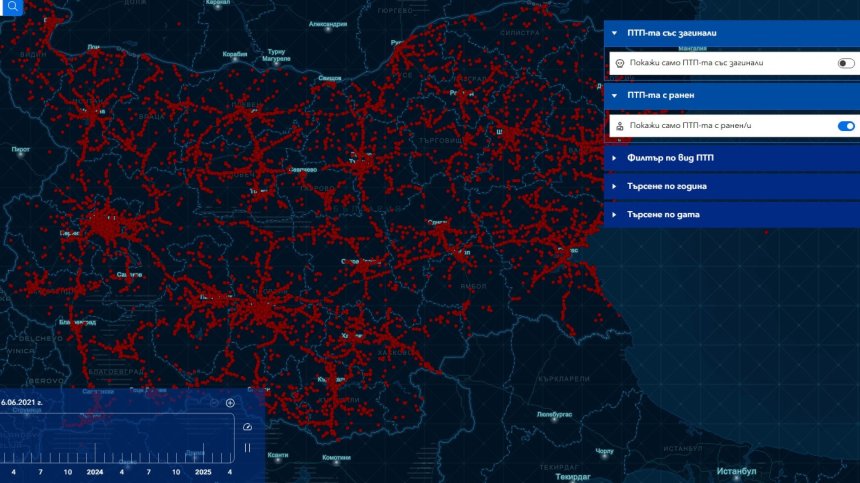Screen dimensions: 860x483
Task: Pause the timeline animation
Action: [247, 447]
